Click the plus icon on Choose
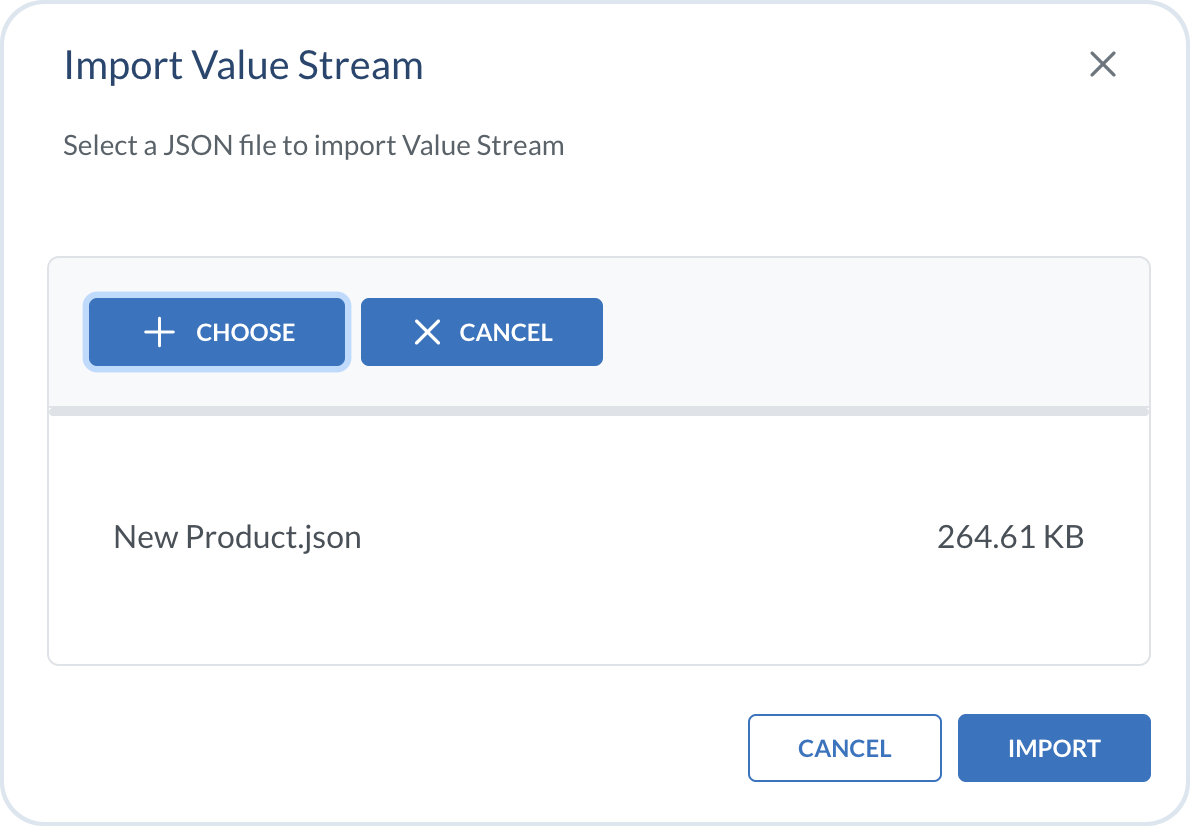 [x=160, y=333]
